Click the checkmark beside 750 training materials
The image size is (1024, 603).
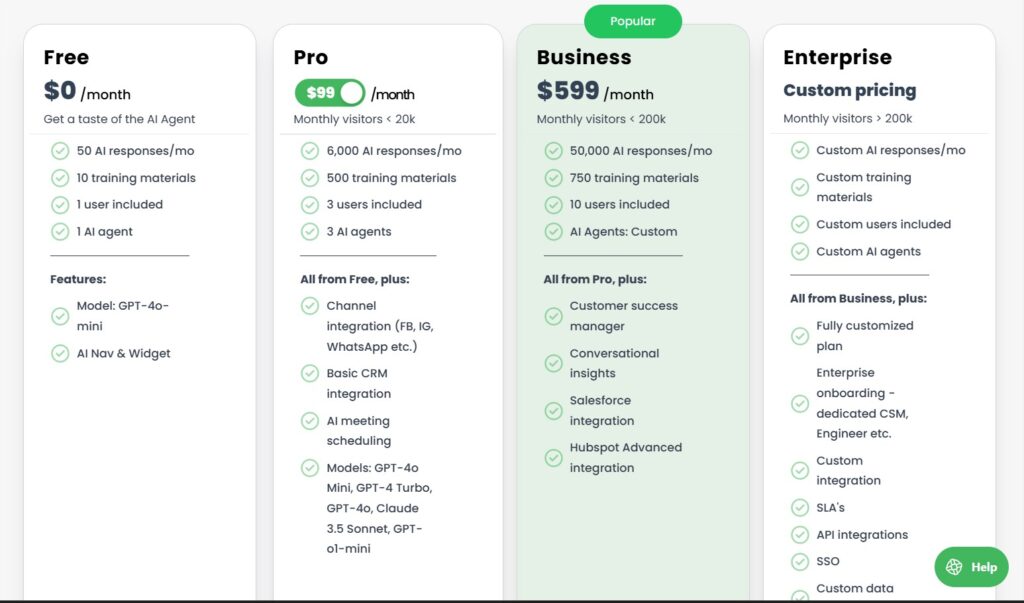(x=553, y=178)
